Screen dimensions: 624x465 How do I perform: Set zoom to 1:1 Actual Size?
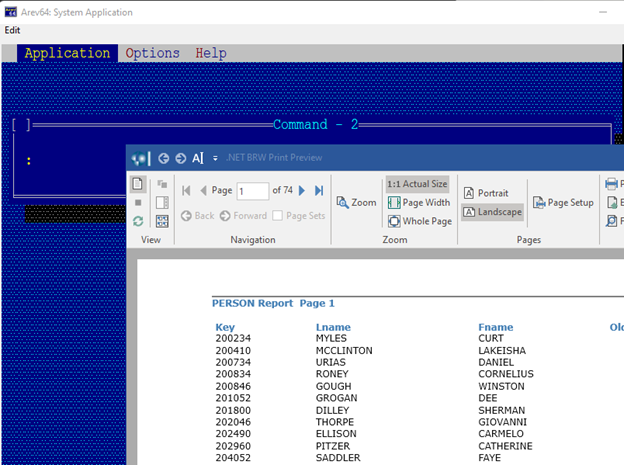pos(417,184)
